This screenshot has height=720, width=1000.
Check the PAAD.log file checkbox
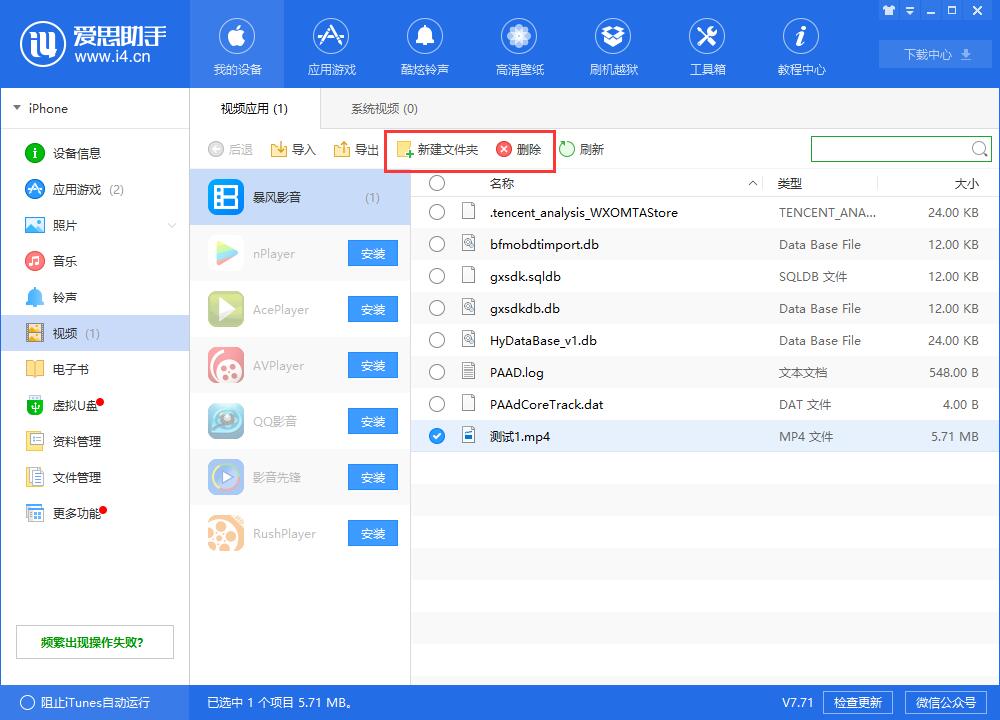tap(436, 372)
